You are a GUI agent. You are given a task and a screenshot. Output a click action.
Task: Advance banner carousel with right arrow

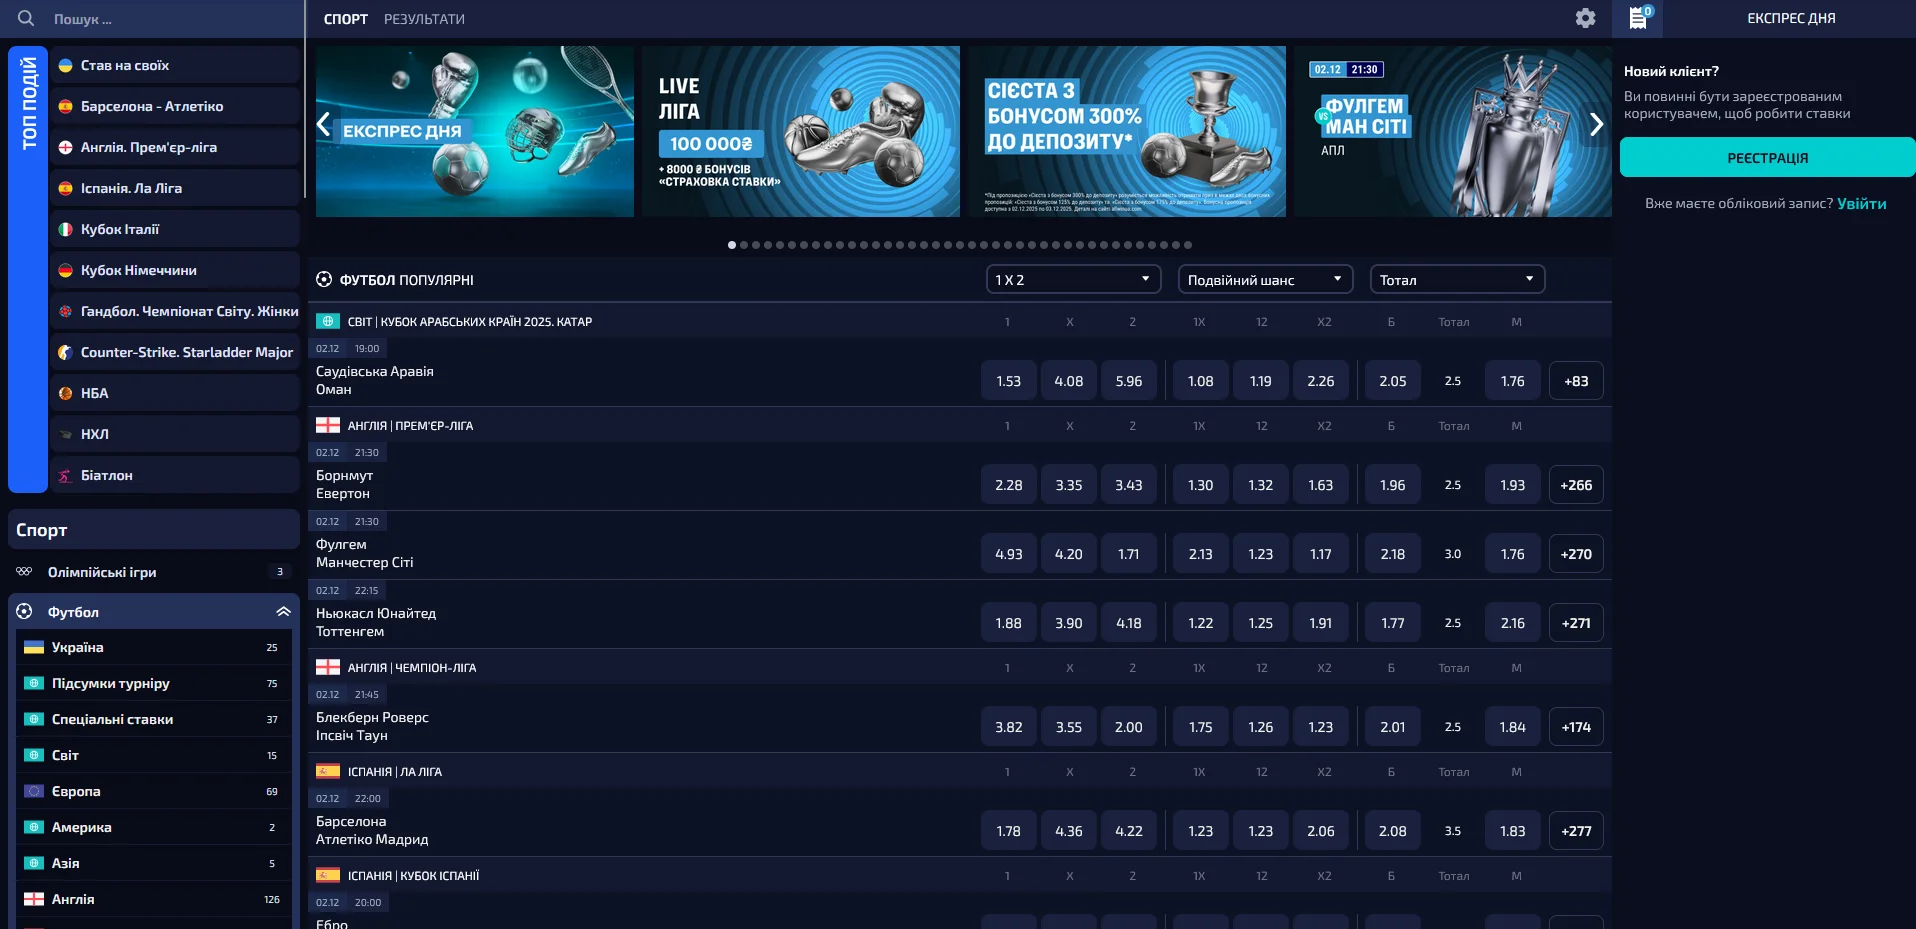click(1596, 125)
